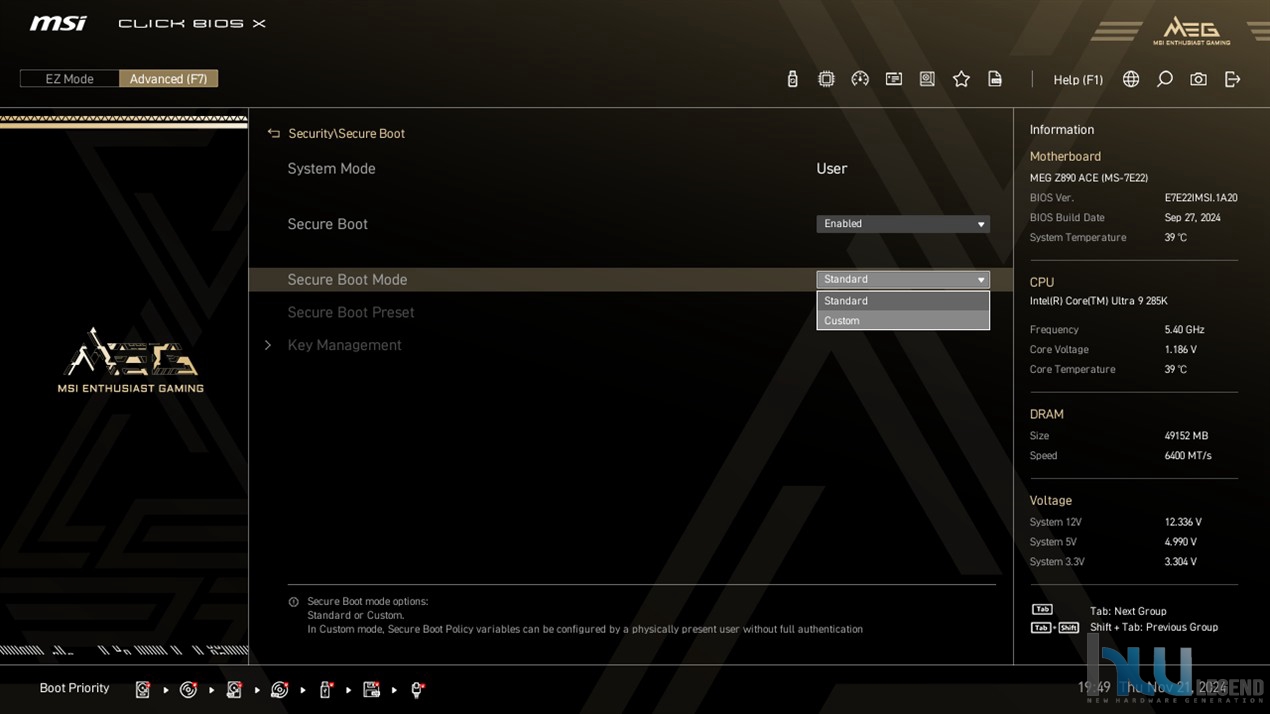This screenshot has height=714, width=1270.
Task: Click the log document file icon
Action: (995, 79)
